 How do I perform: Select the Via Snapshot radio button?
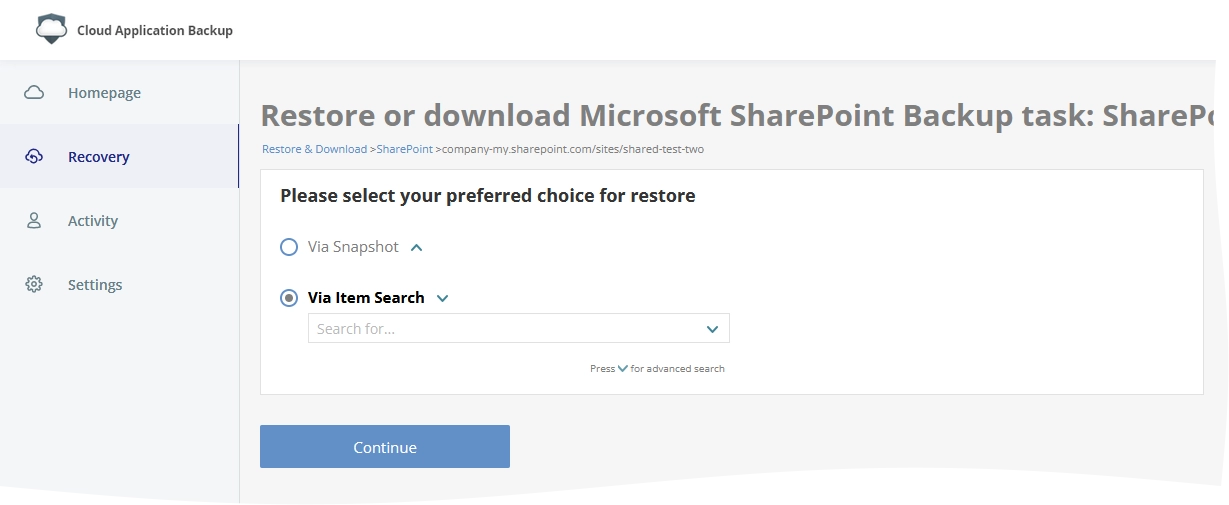289,247
